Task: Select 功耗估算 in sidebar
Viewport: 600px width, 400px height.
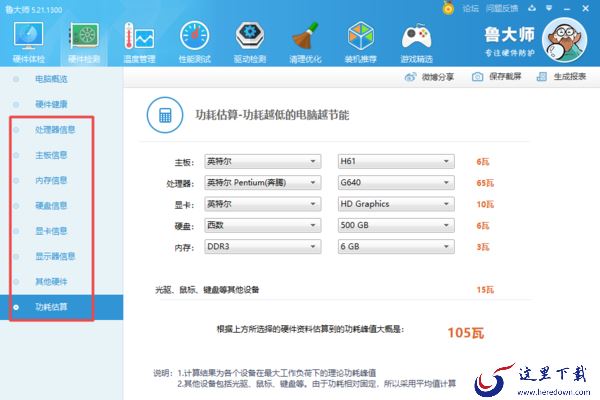Action: (61, 307)
